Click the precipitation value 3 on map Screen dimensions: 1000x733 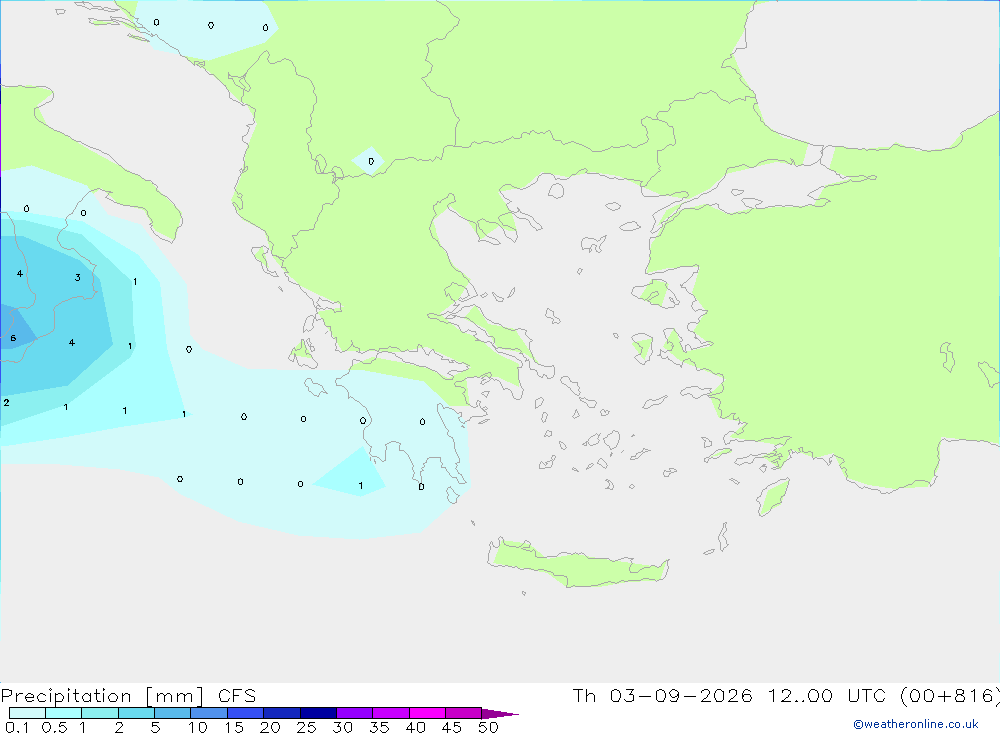click(78, 278)
